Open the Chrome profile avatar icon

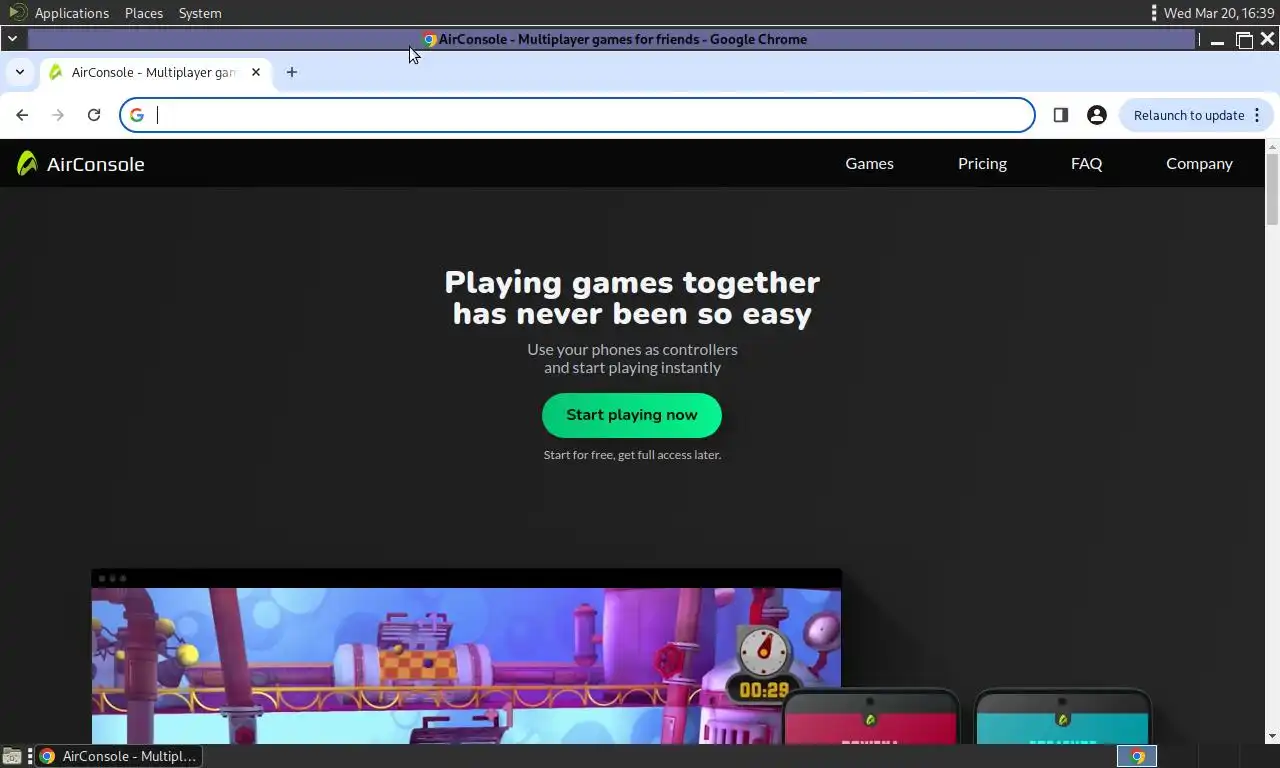coord(1097,115)
